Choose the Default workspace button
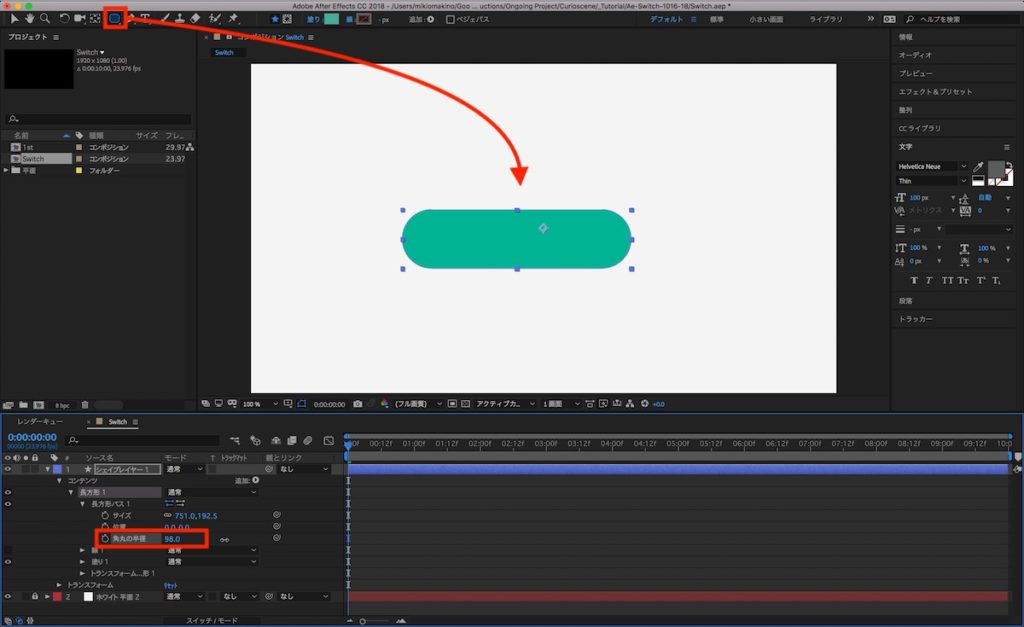This screenshot has height=627, width=1024. click(x=667, y=19)
